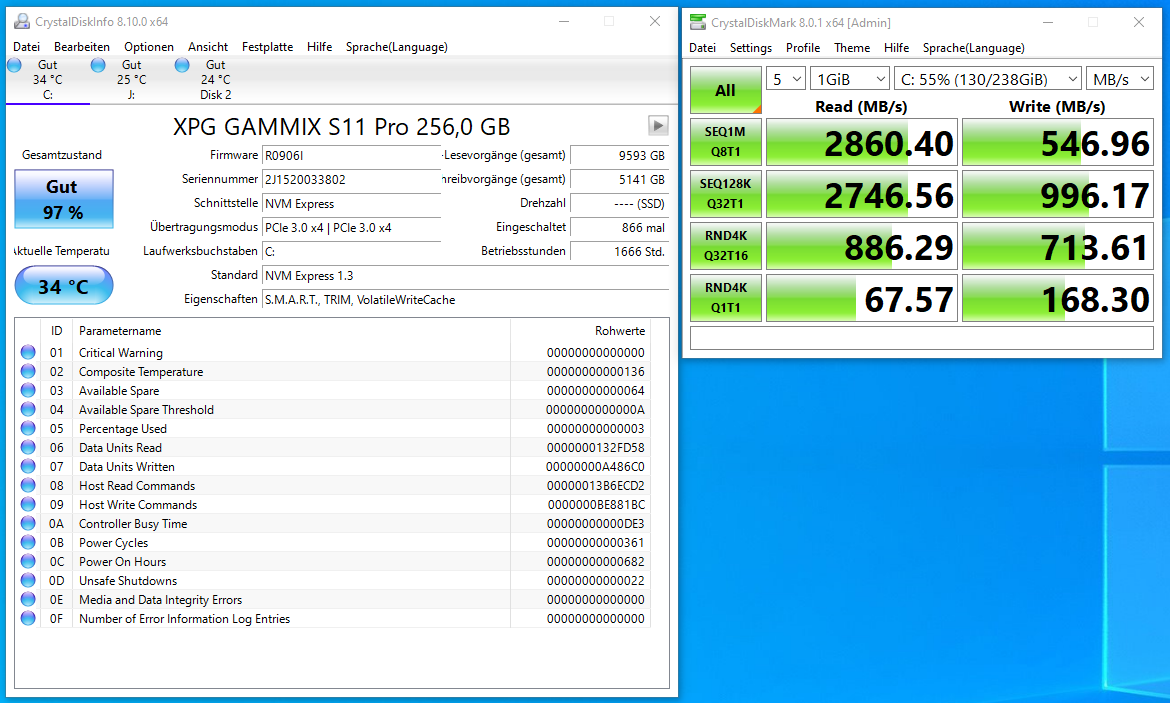Viewport: 1170px width, 703px height.
Task: Open Datei menu in CrystalDiskInfo
Action: point(26,47)
